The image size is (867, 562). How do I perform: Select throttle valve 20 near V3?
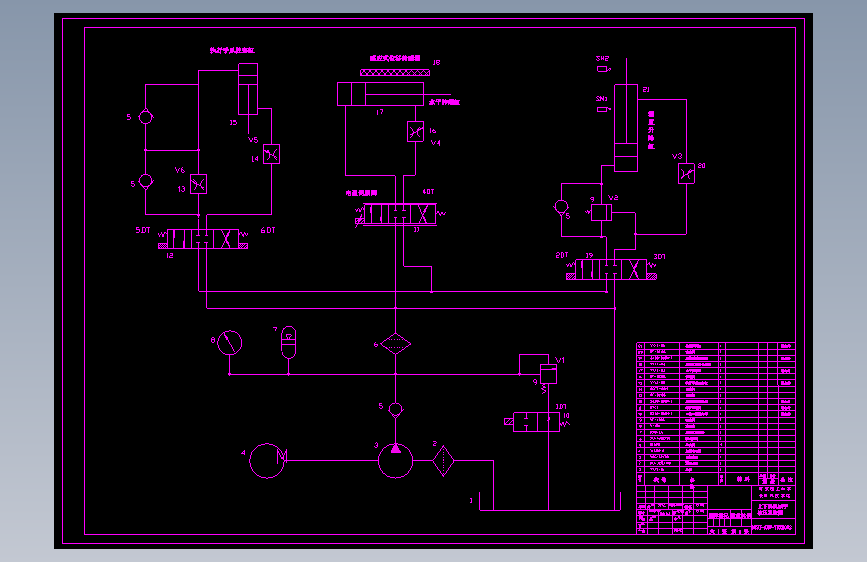(686, 174)
